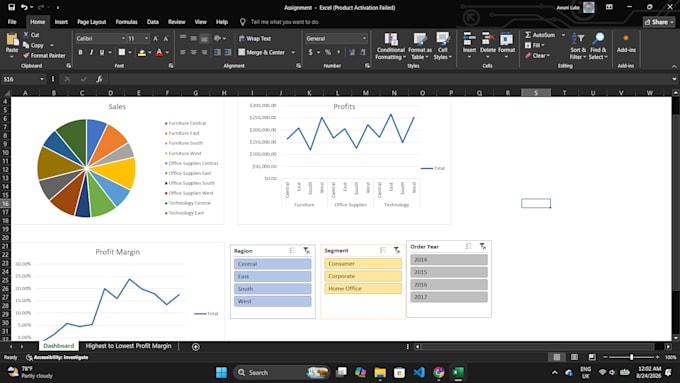This screenshot has width=680, height=383.
Task: Open Cell Styles dropdown
Action: [442, 46]
